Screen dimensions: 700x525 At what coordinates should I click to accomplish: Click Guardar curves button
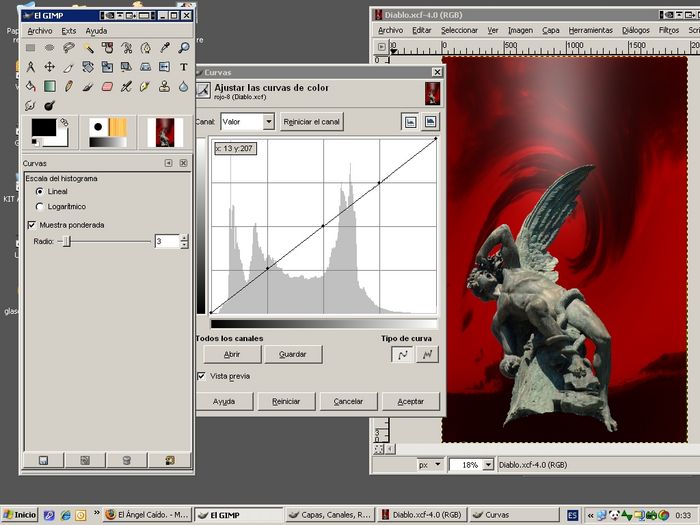point(293,354)
